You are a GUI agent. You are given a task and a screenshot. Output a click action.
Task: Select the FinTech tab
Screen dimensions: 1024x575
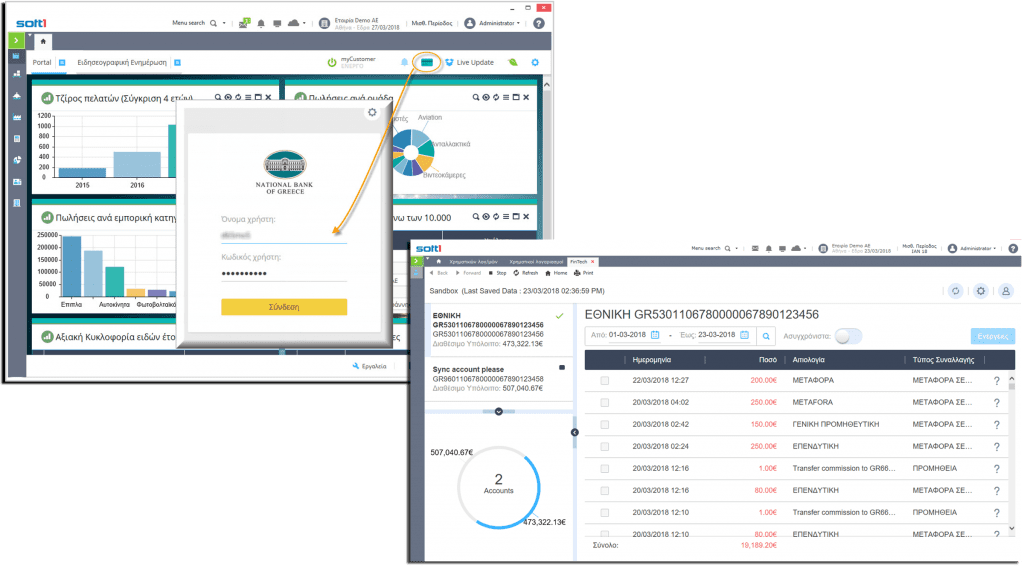[x=579, y=260]
